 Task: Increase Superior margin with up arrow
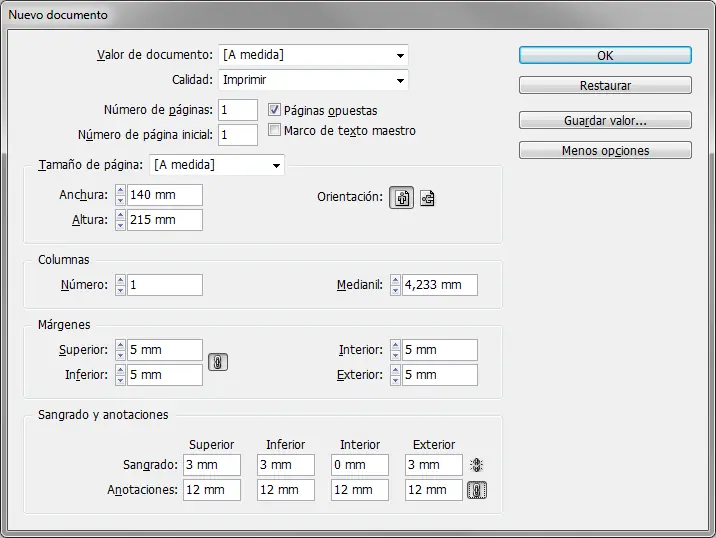120,345
